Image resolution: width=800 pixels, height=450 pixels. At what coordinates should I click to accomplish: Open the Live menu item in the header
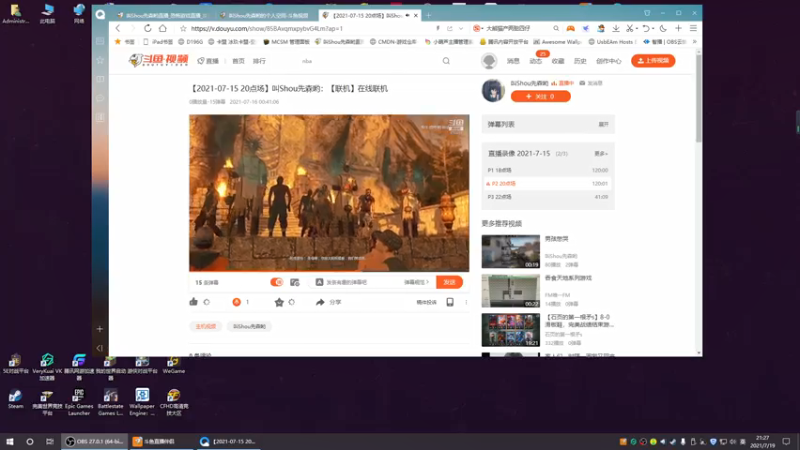pos(208,61)
